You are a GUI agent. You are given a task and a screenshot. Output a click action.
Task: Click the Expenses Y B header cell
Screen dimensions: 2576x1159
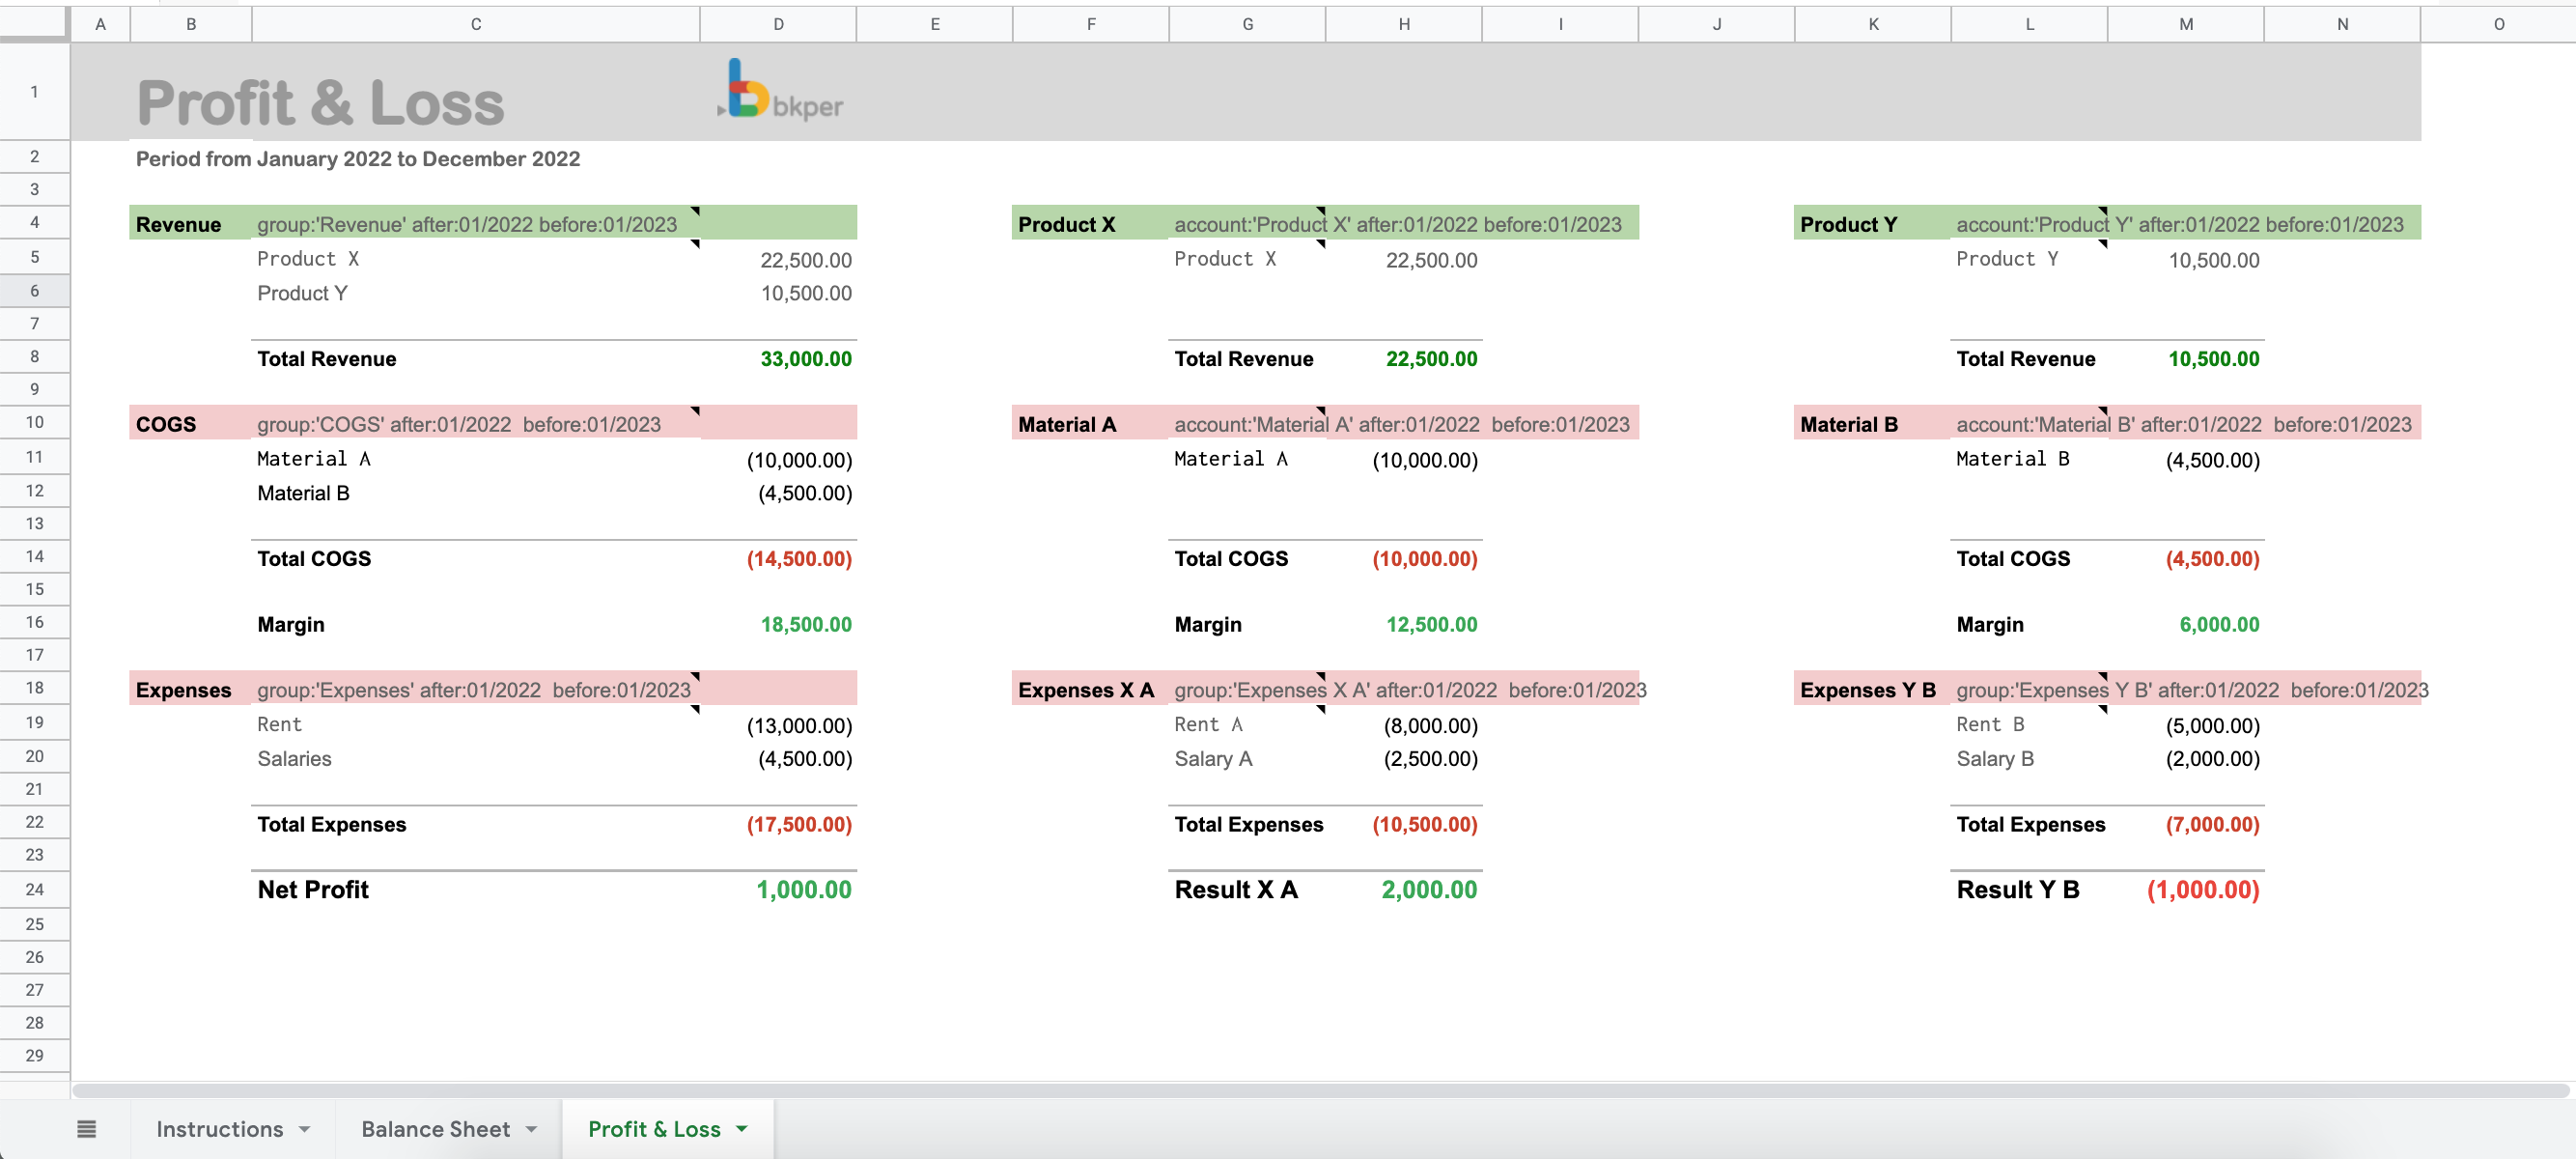coord(1867,690)
